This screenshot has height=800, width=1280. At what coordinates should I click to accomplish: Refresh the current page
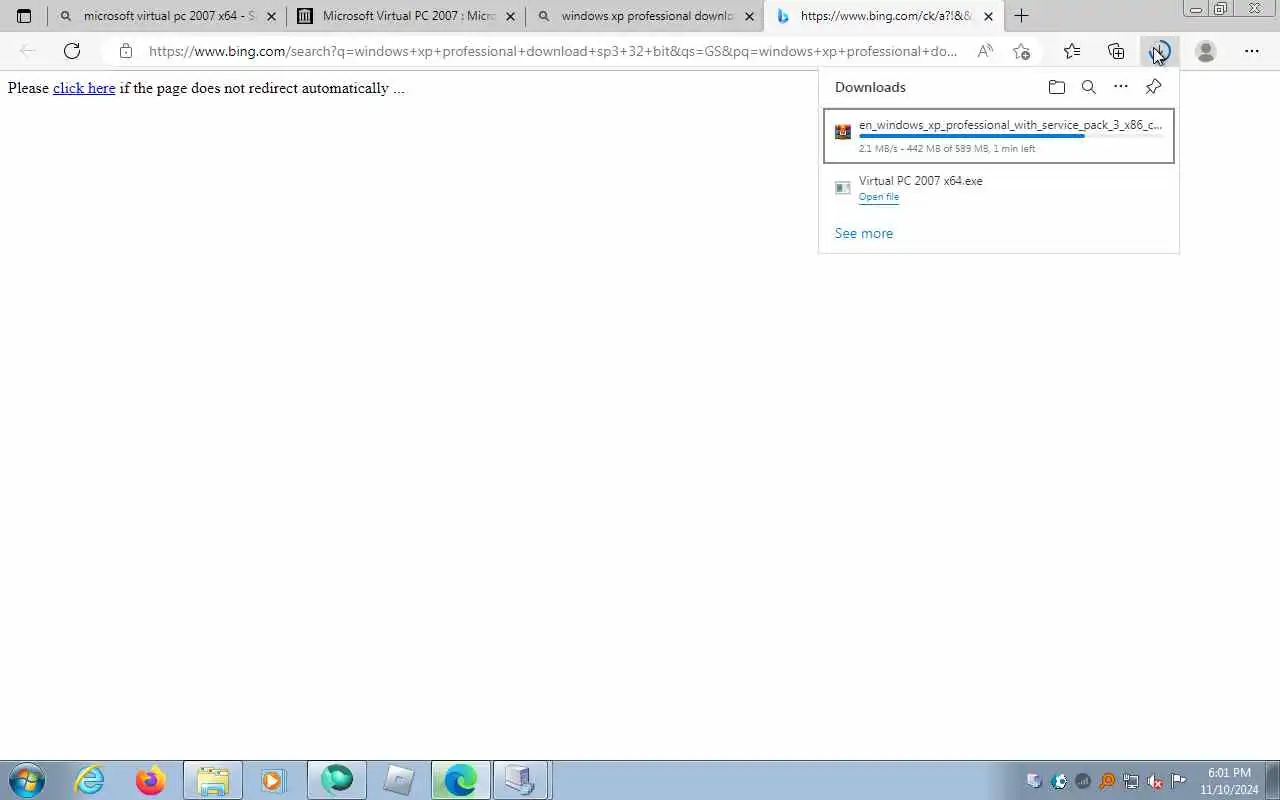coord(72,51)
